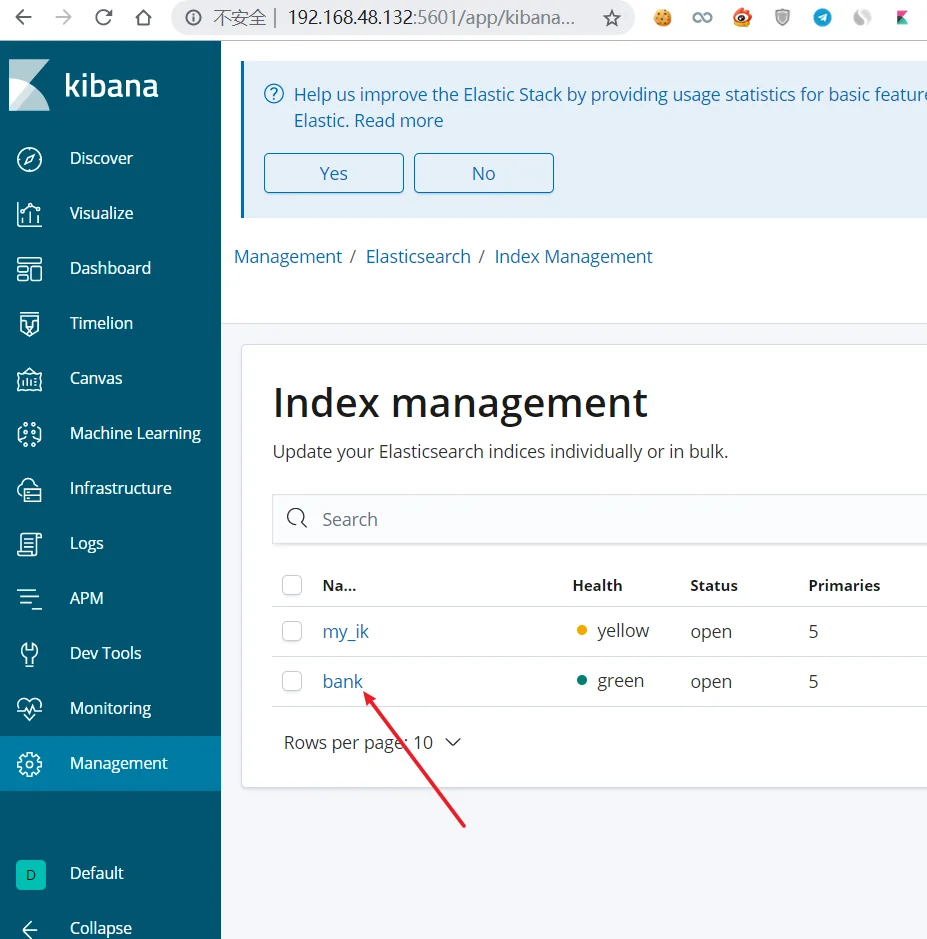Select Monitoring label in sidebar
The height and width of the screenshot is (939, 927).
110,708
